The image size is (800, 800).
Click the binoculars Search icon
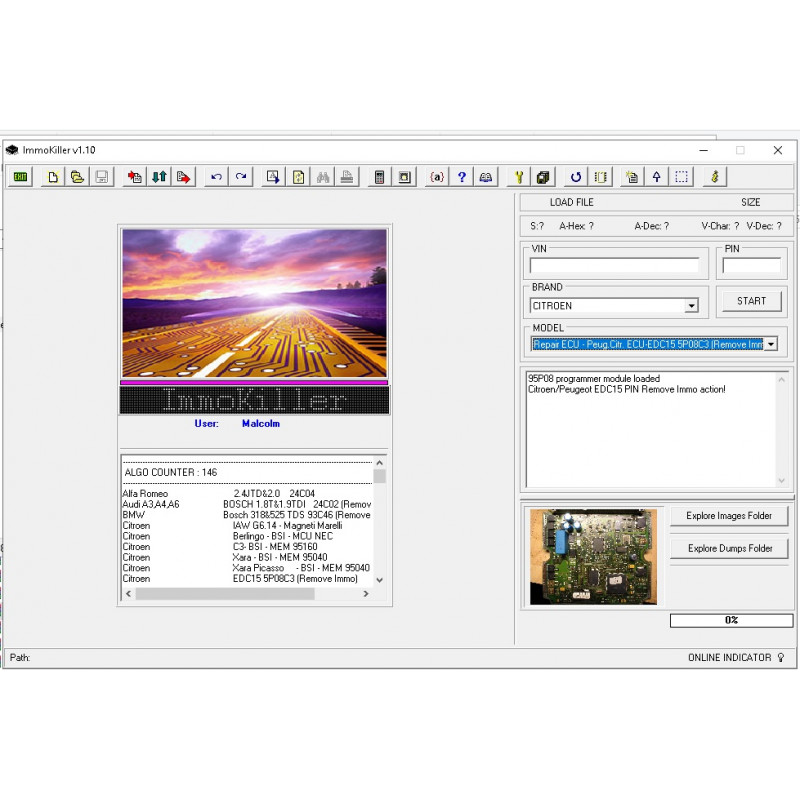(323, 177)
